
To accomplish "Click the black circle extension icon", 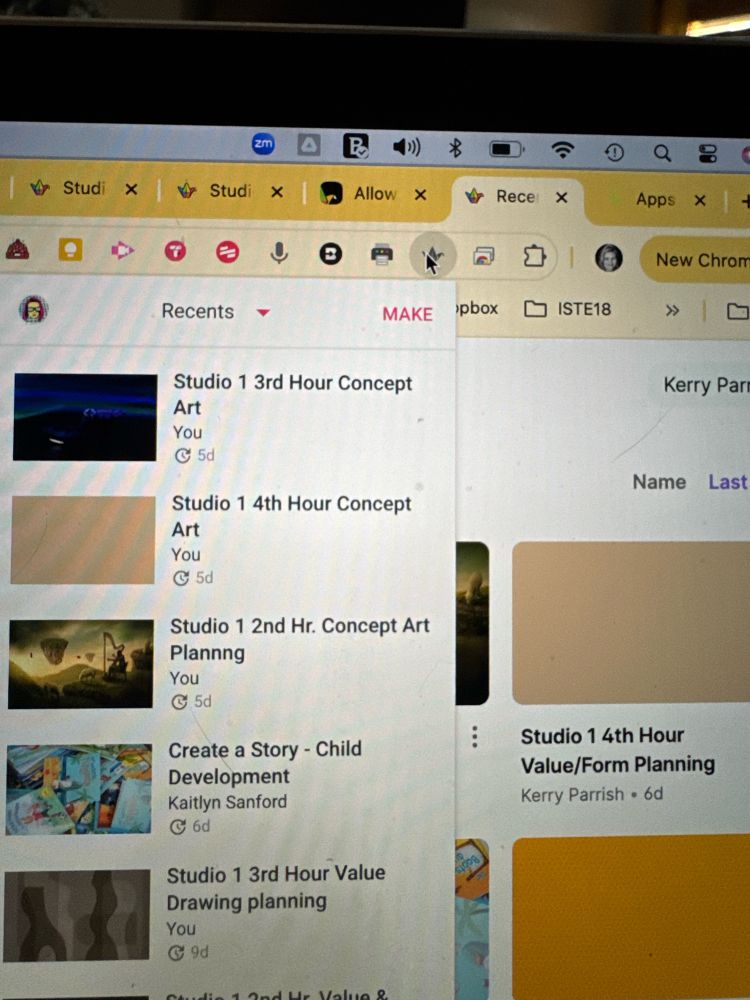I will pos(330,254).
